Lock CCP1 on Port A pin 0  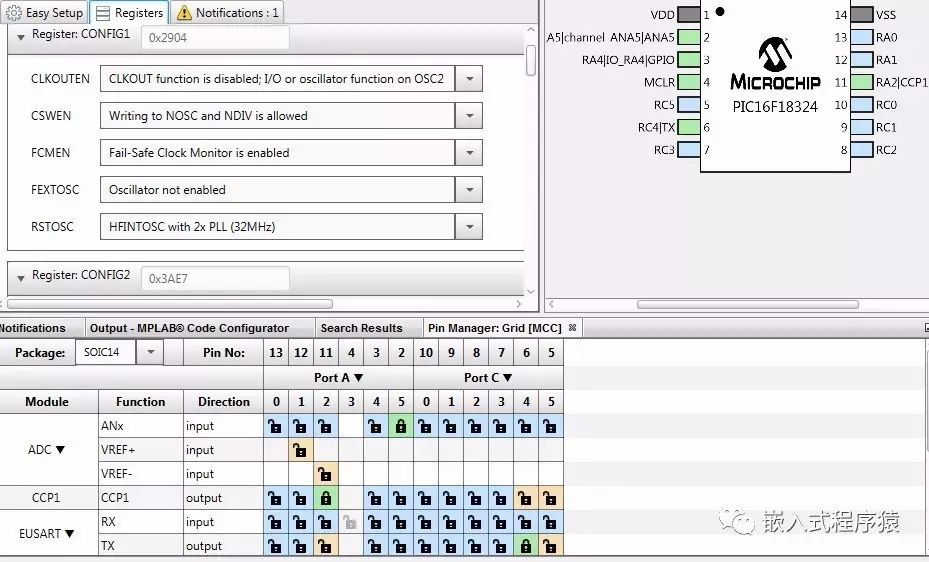coord(276,498)
